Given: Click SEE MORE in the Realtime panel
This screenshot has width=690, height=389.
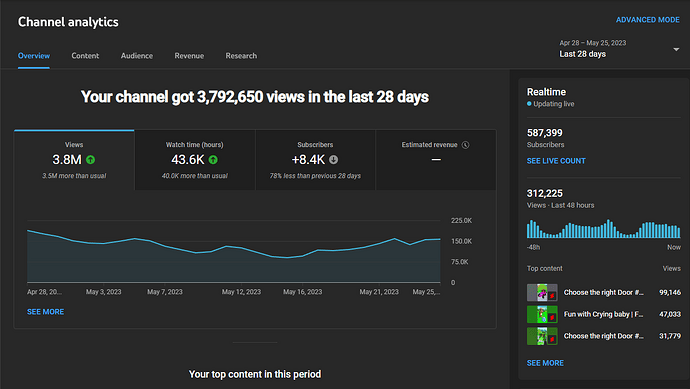Looking at the screenshot, I should point(545,363).
